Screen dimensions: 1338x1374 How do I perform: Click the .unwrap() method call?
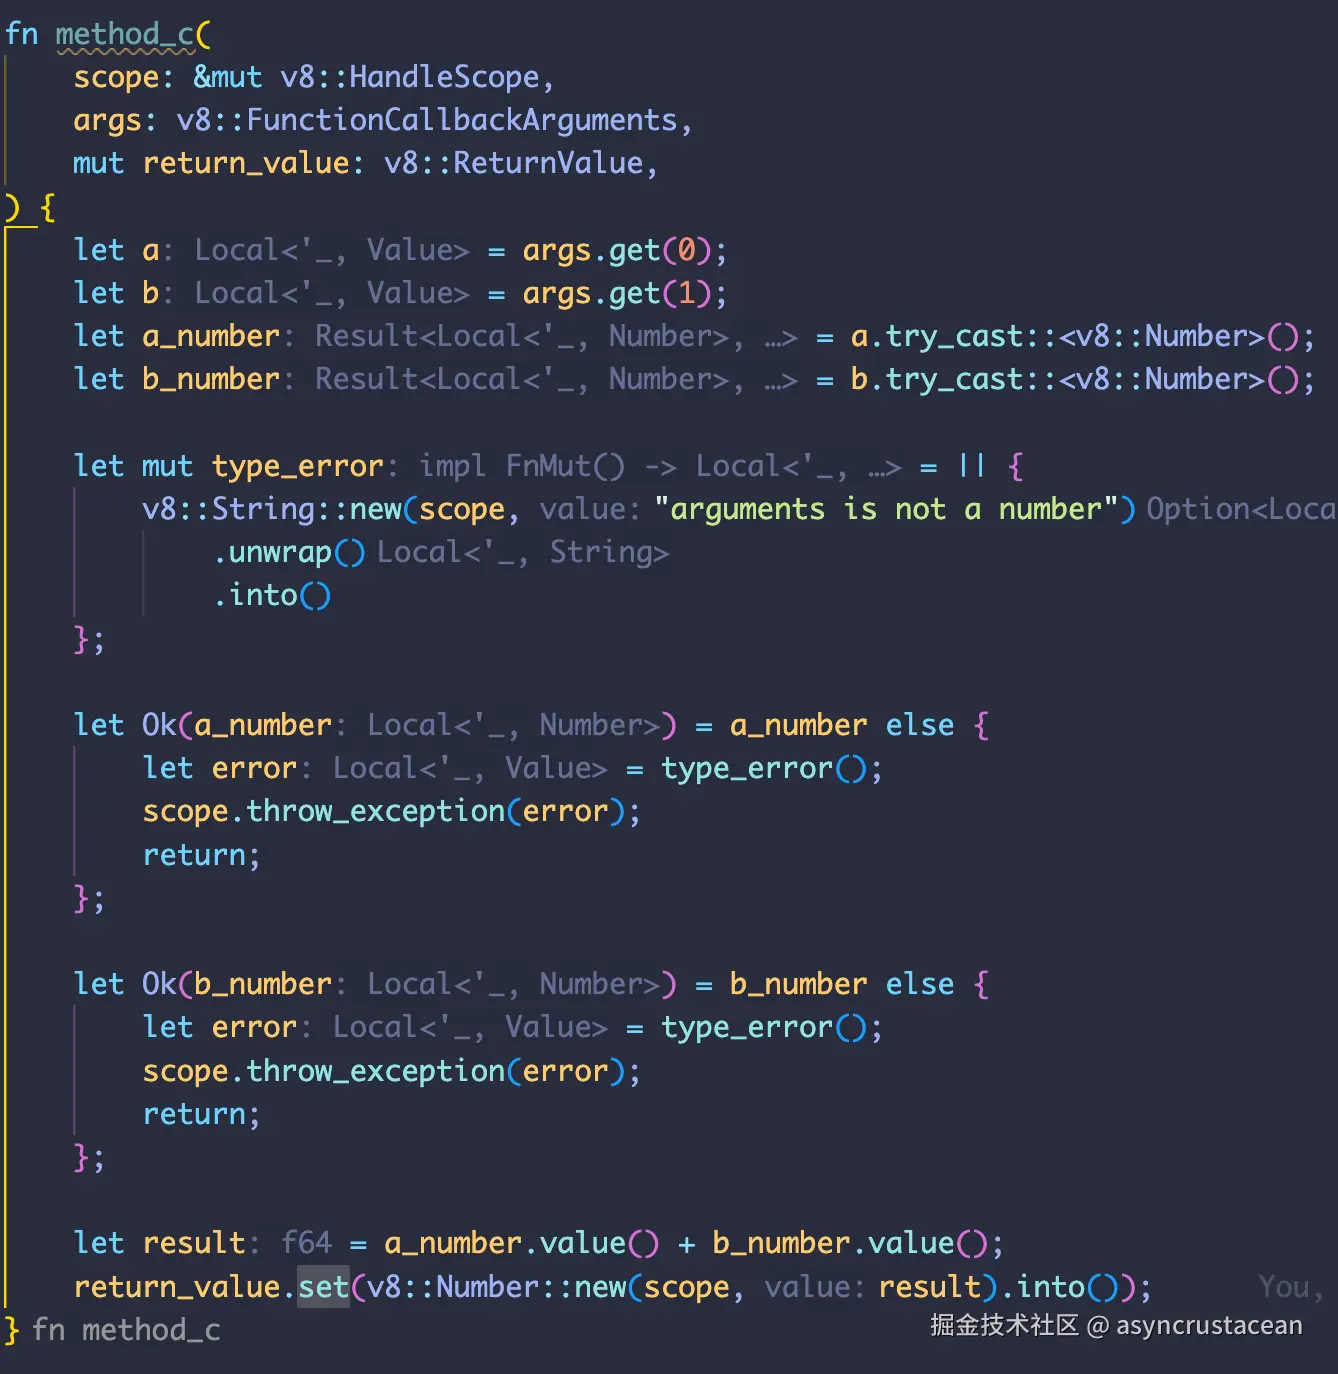[289, 552]
